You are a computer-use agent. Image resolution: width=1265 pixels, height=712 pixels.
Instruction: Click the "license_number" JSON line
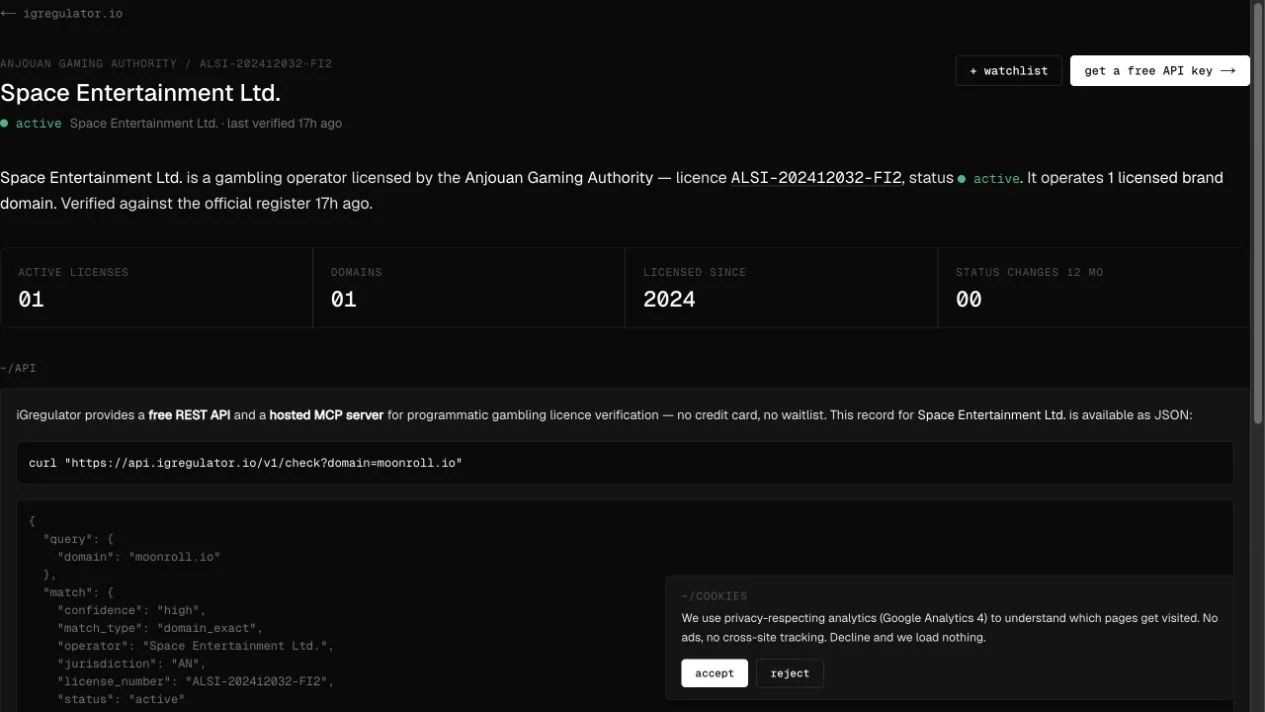coord(195,682)
